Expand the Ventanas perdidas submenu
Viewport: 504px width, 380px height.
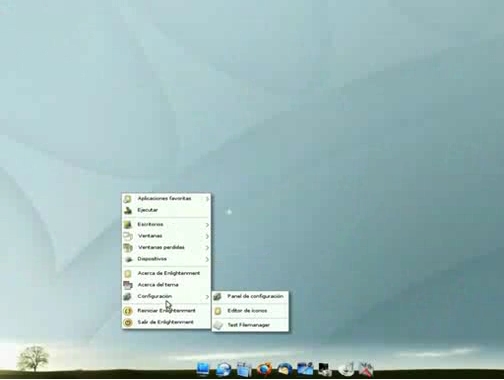(x=166, y=247)
